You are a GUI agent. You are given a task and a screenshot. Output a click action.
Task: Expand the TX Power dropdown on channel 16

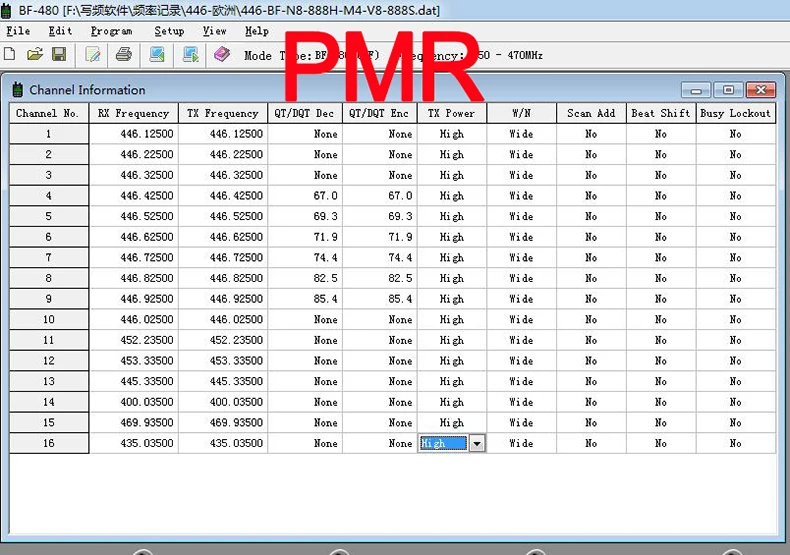pyautogui.click(x=477, y=443)
